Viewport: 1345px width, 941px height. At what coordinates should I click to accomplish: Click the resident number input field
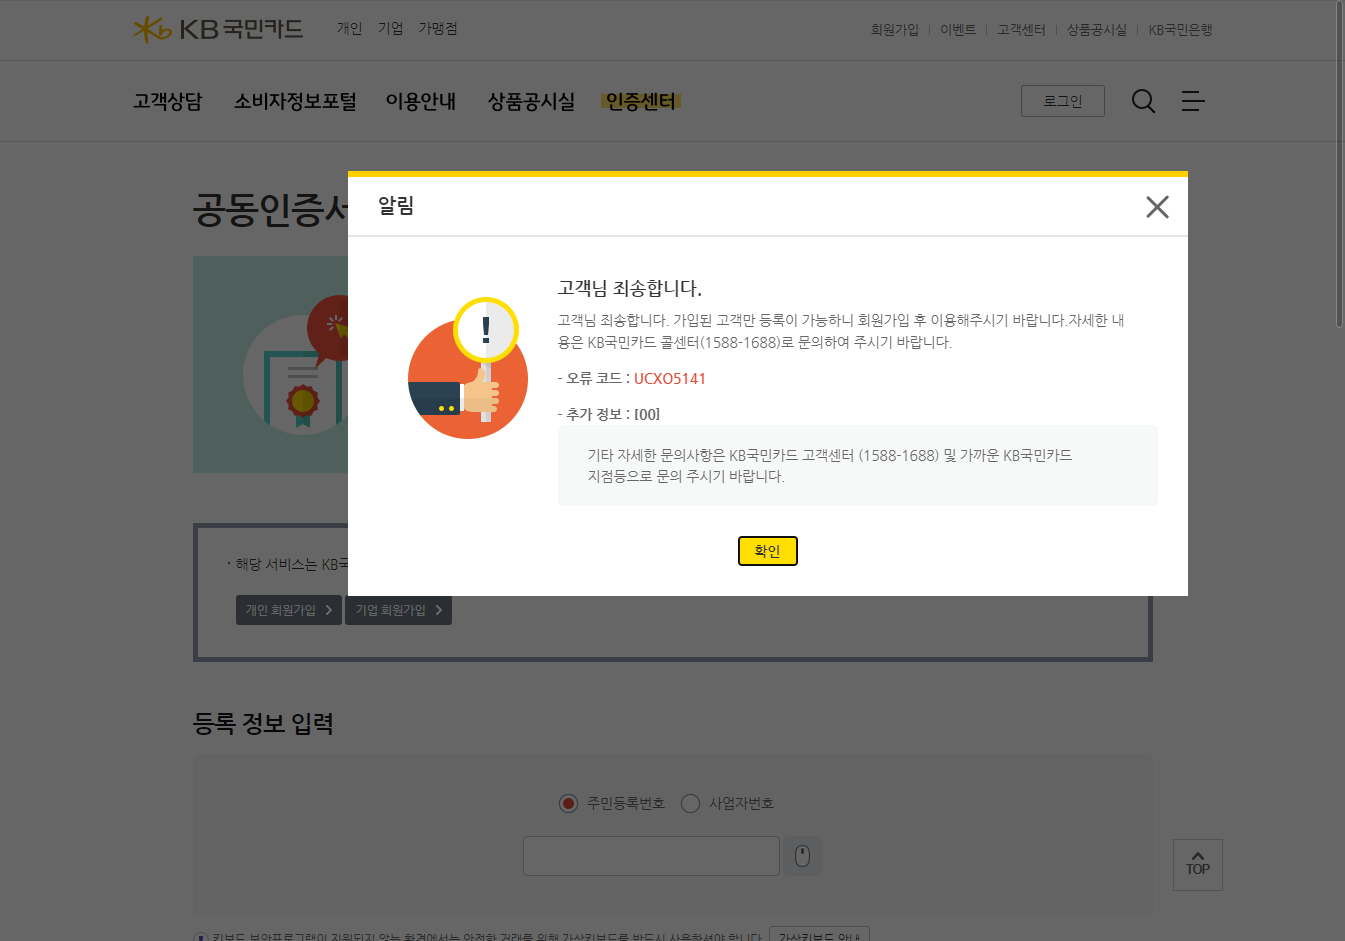(651, 856)
